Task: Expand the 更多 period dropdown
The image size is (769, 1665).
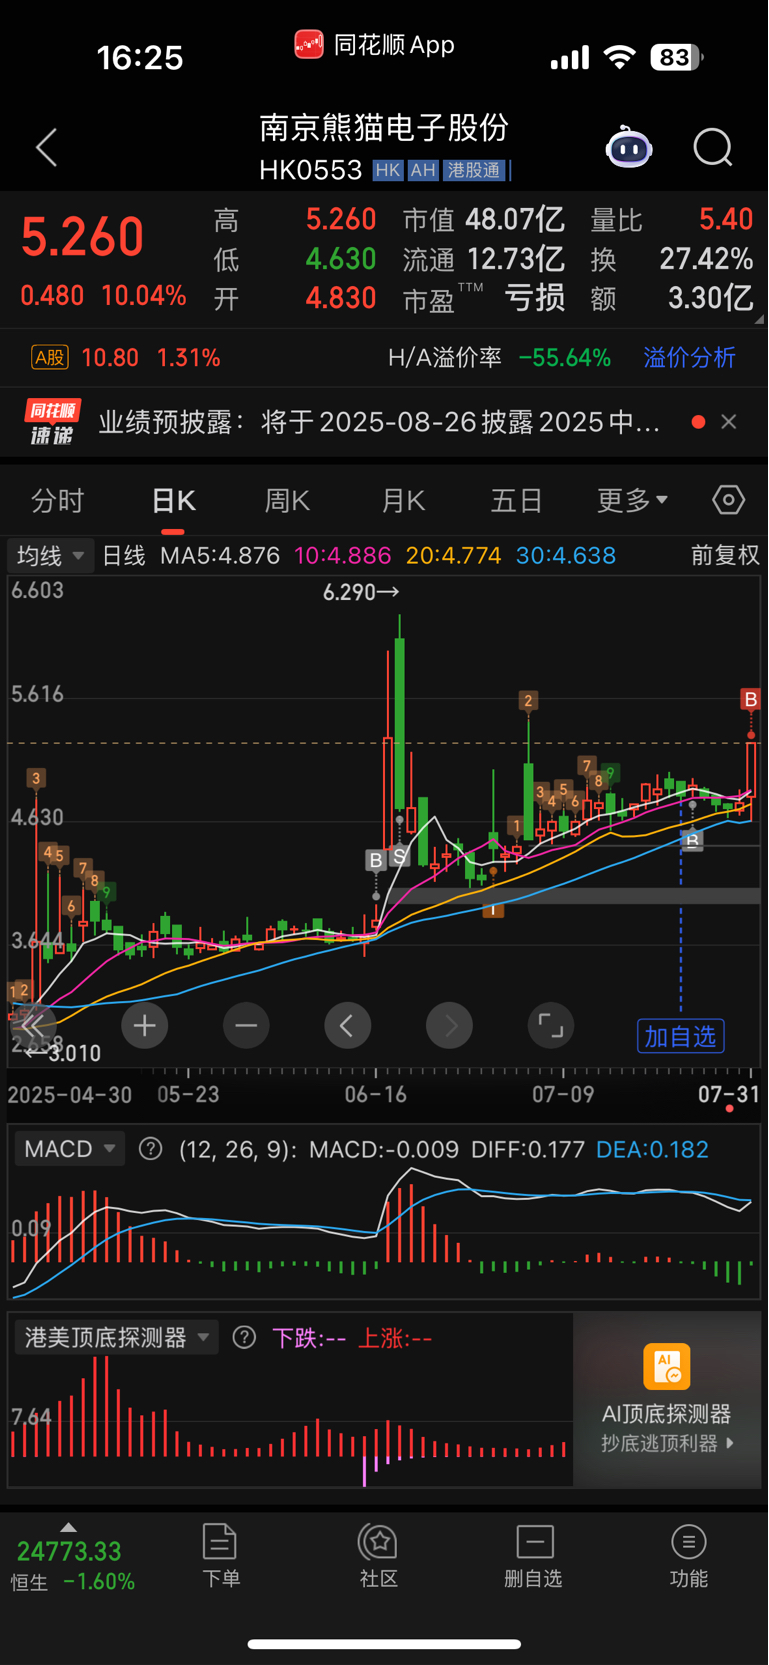Action: tap(632, 500)
